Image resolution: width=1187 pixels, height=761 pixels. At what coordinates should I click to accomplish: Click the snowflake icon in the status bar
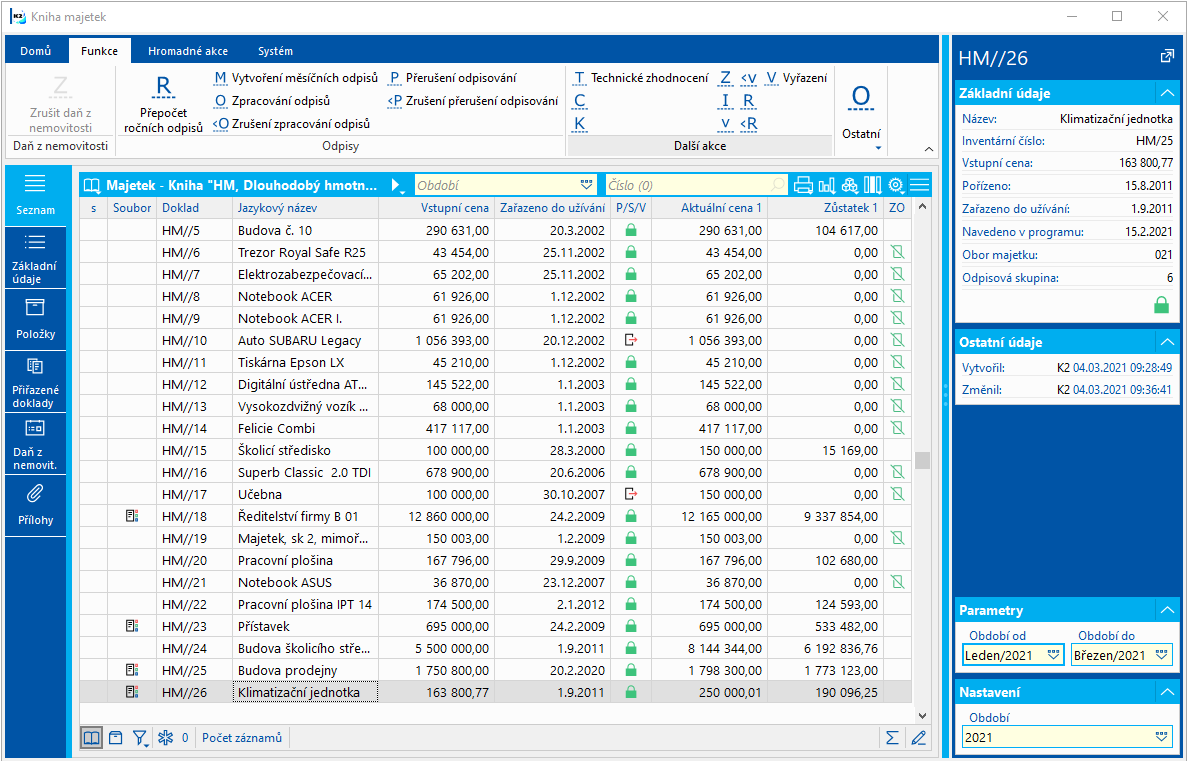click(166, 738)
